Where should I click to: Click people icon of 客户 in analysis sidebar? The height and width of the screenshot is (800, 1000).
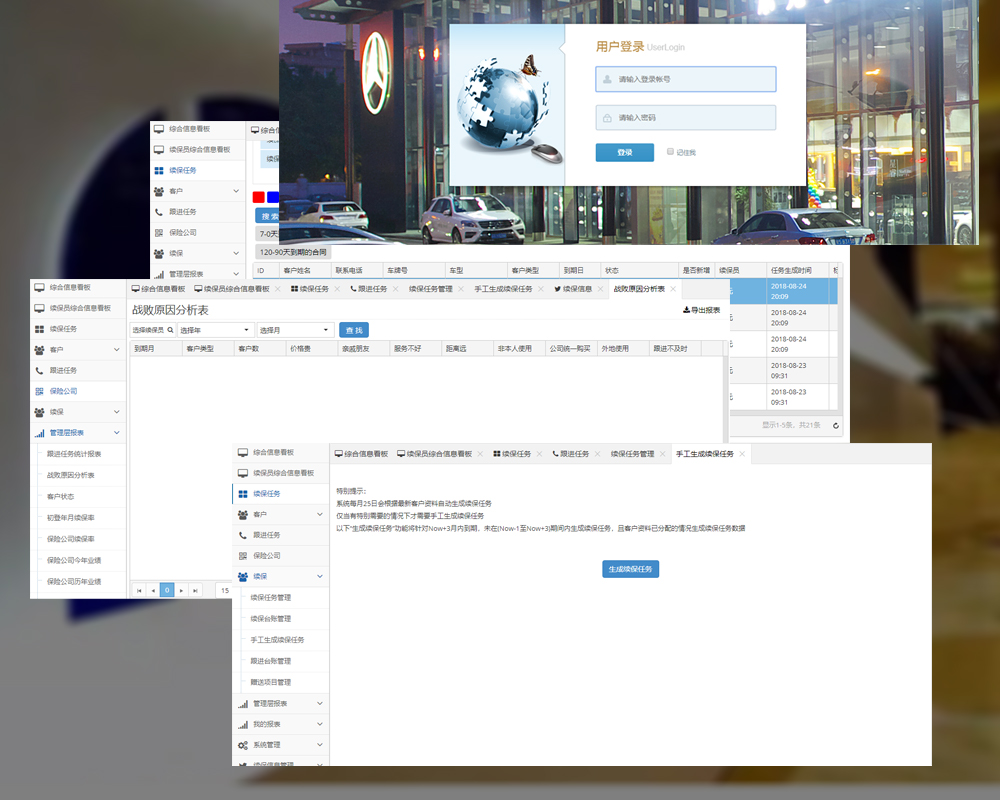40,350
